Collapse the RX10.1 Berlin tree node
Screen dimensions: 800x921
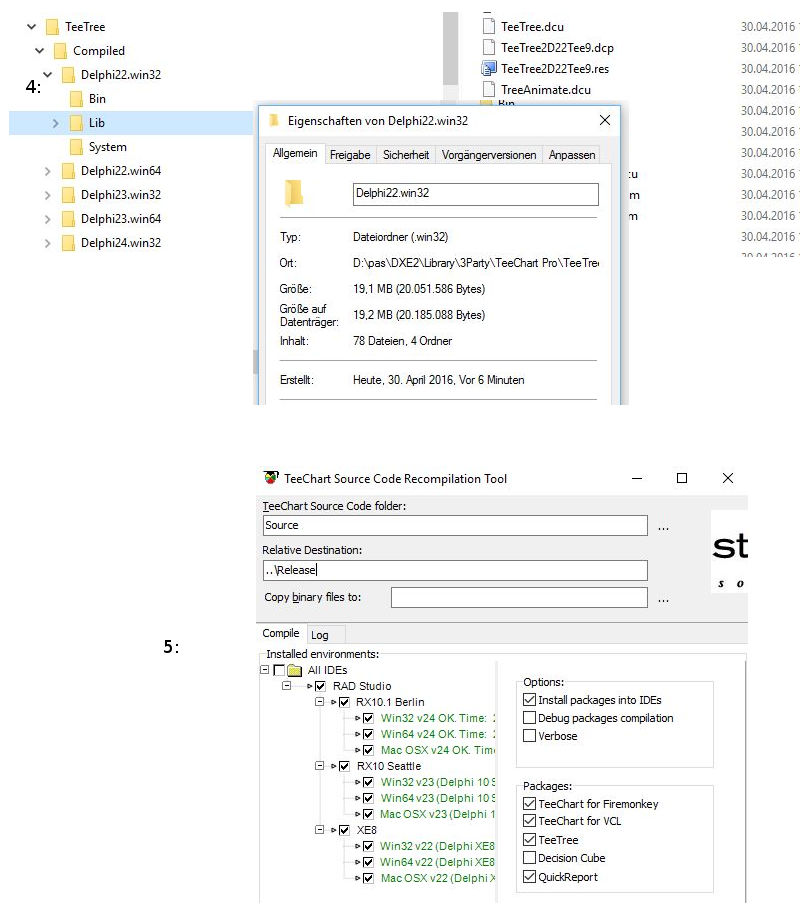[x=320, y=702]
